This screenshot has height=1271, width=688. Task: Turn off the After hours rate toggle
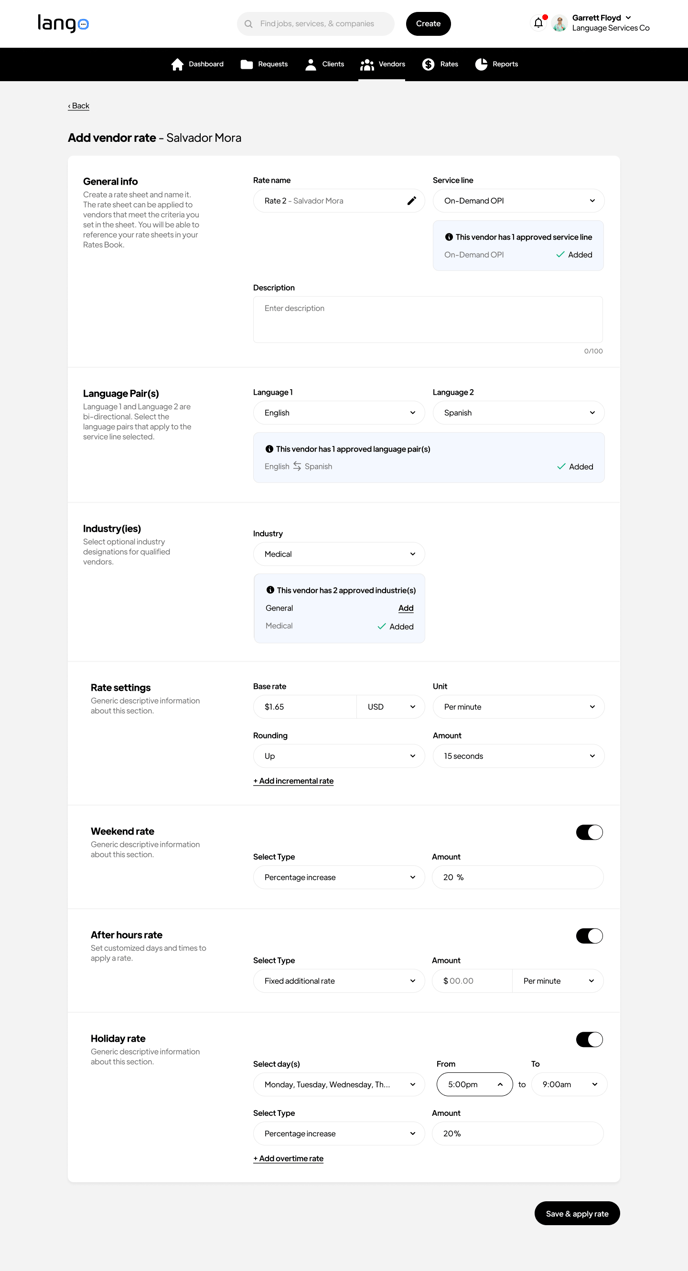[589, 936]
